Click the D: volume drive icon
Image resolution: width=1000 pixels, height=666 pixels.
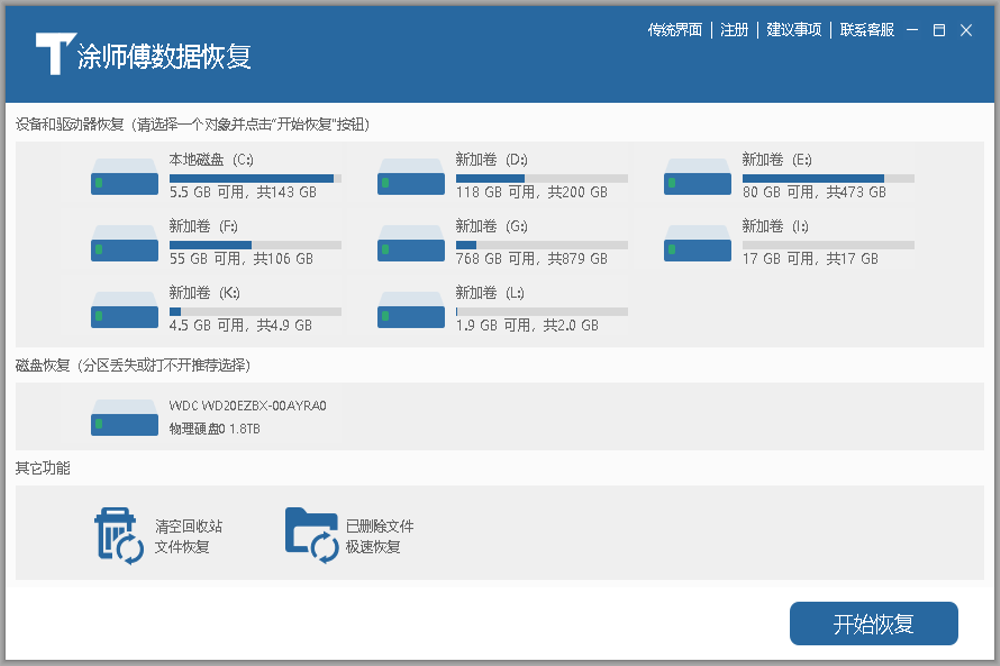pos(411,176)
